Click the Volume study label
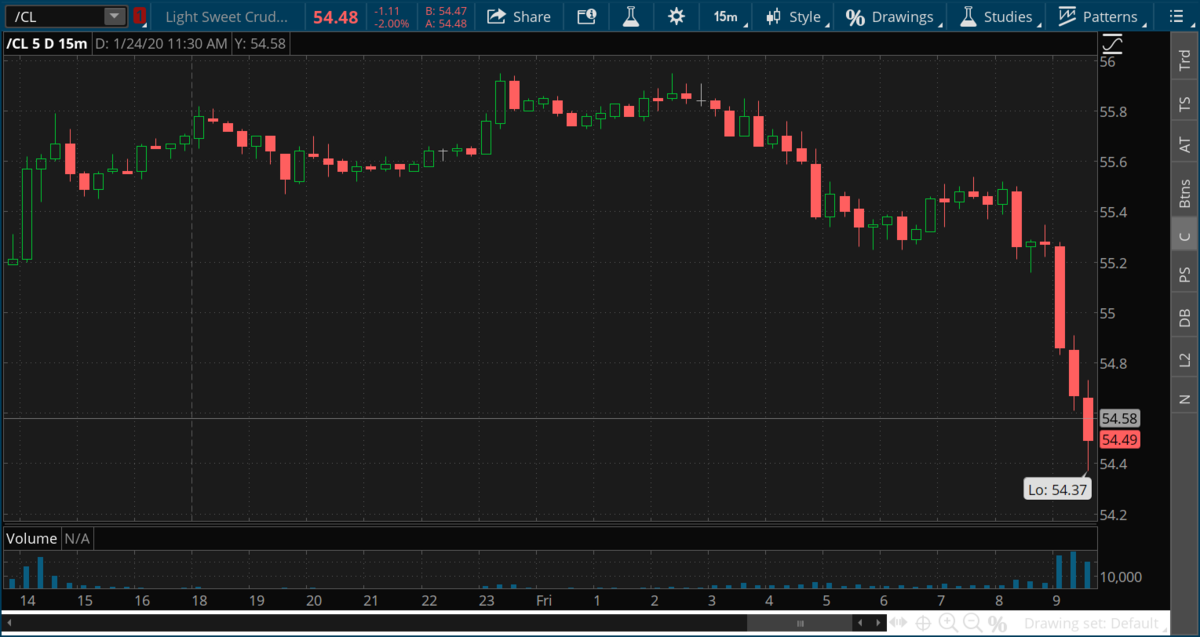Screen dimensions: 1200x637 pos(32,538)
